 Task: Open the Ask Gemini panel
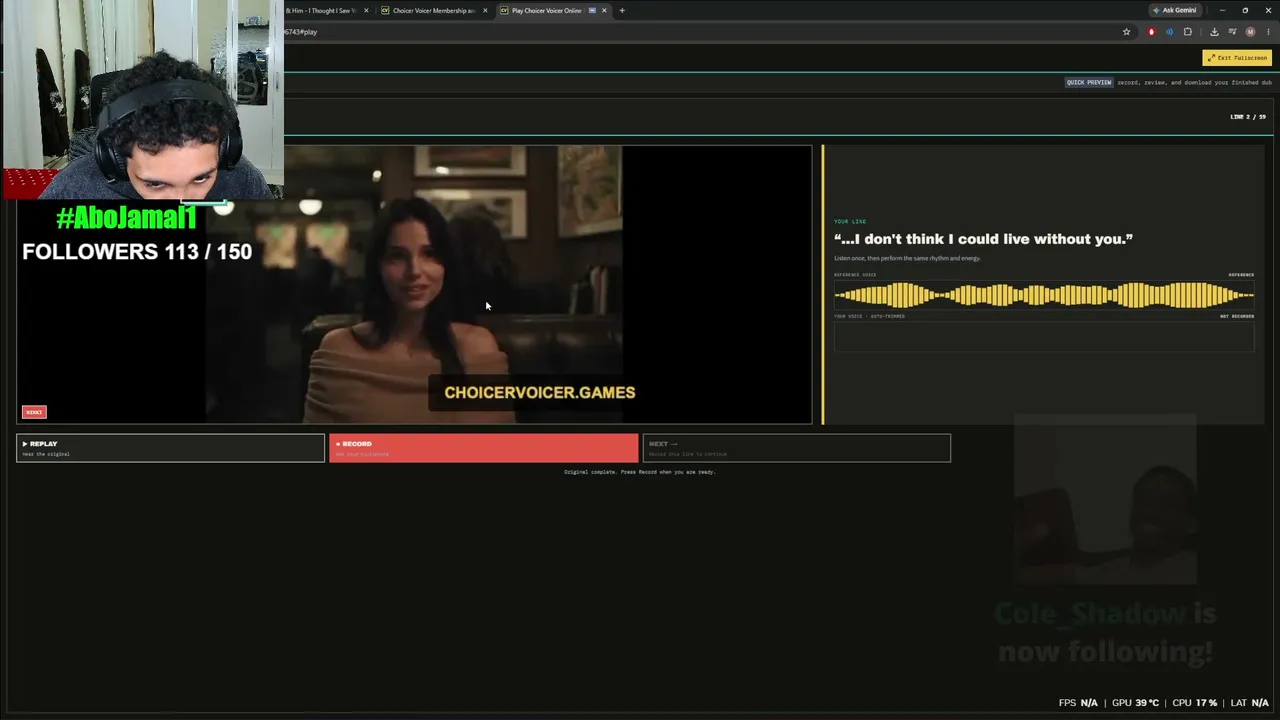tap(1174, 10)
